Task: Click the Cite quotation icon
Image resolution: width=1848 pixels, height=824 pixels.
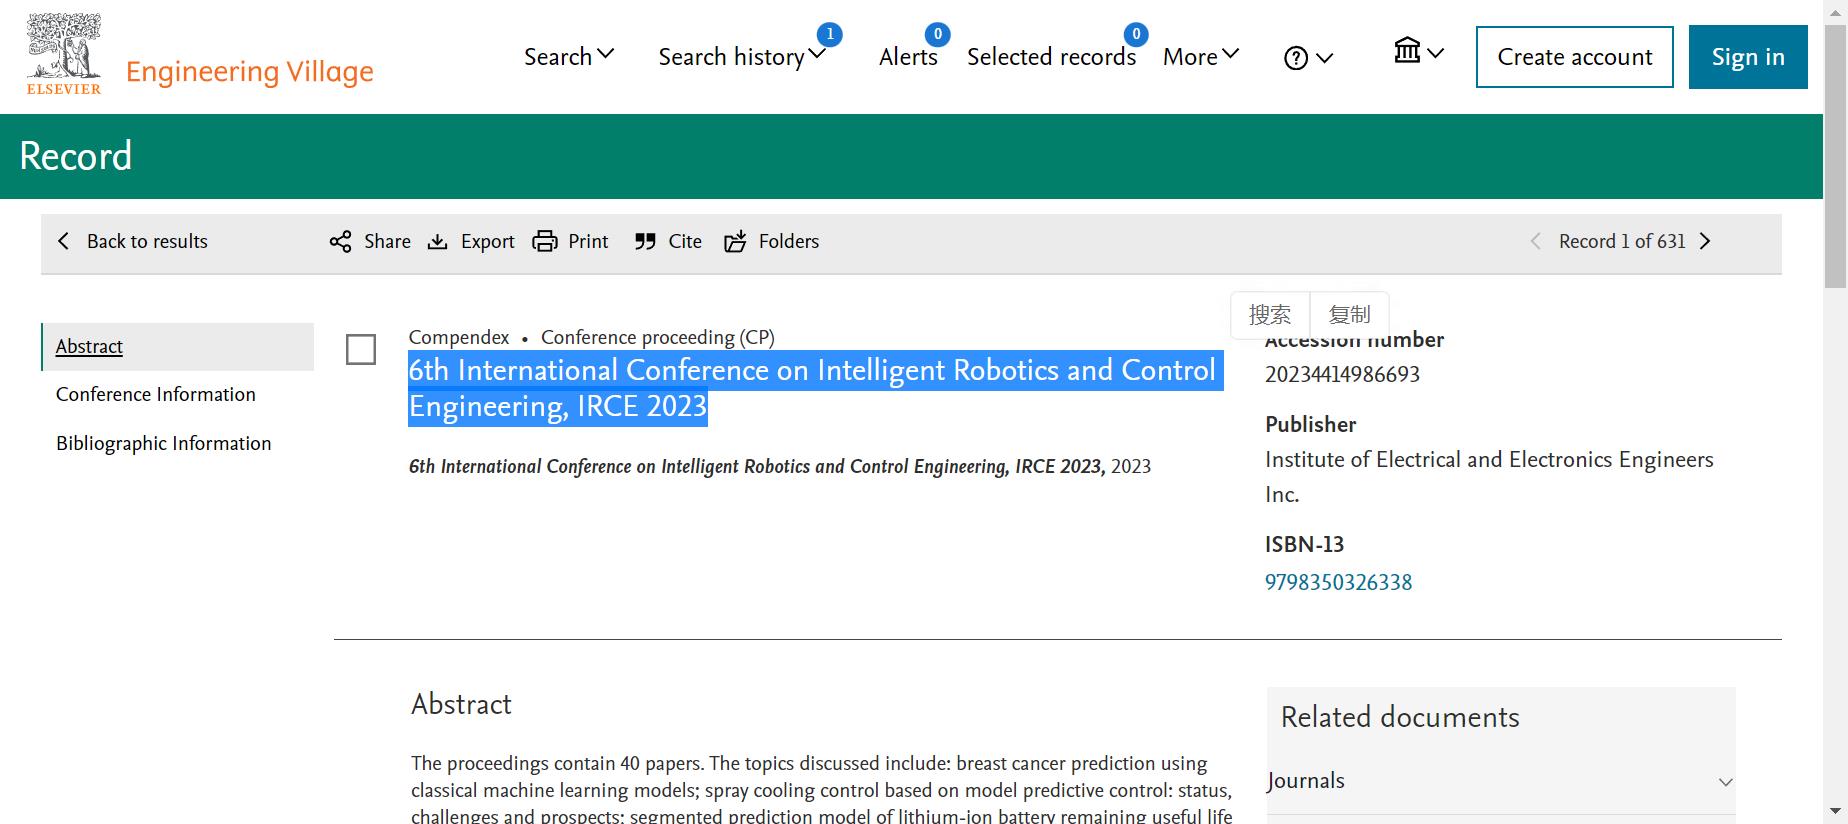Action: 645,241
